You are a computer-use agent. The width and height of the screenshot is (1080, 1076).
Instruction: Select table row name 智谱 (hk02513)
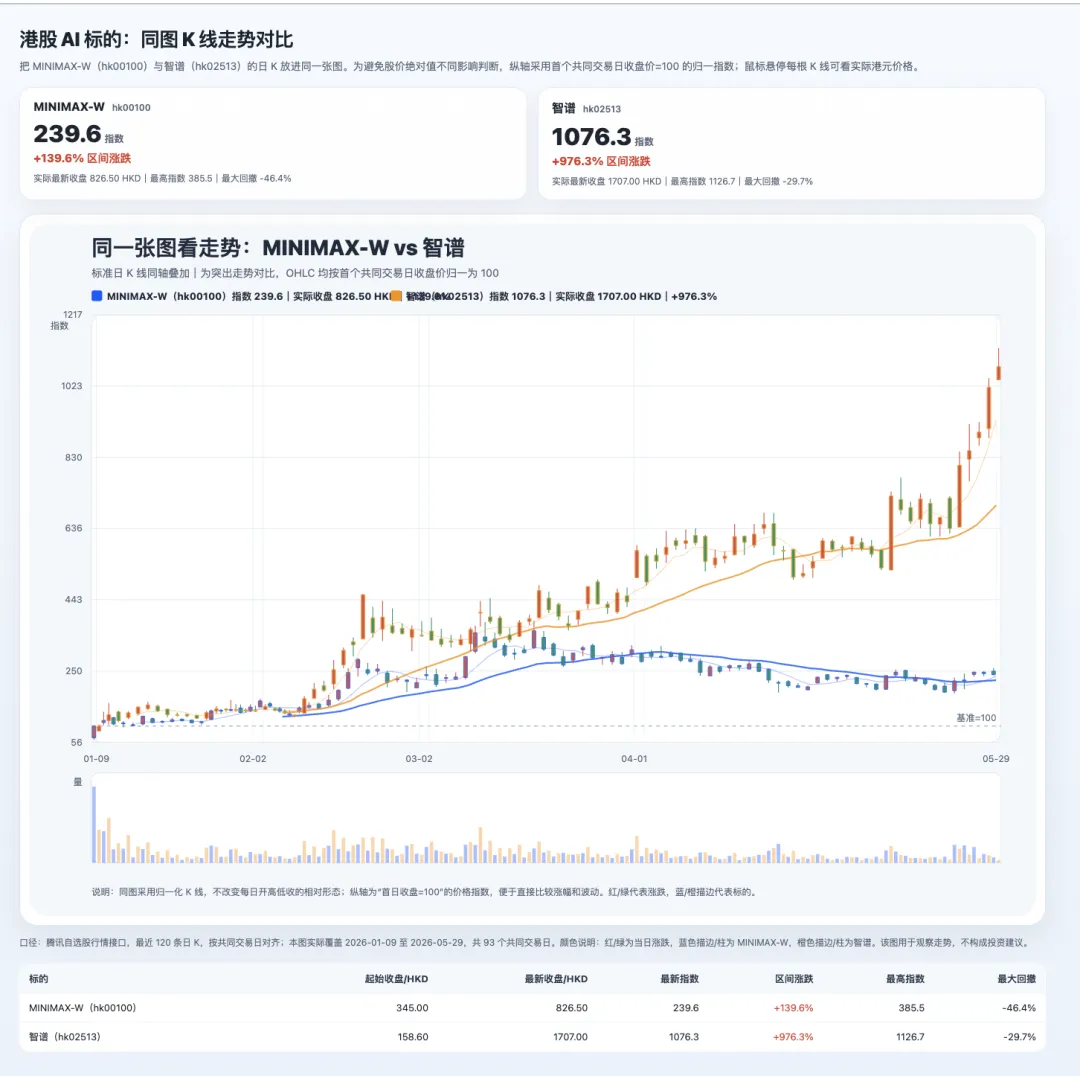pos(65,1037)
